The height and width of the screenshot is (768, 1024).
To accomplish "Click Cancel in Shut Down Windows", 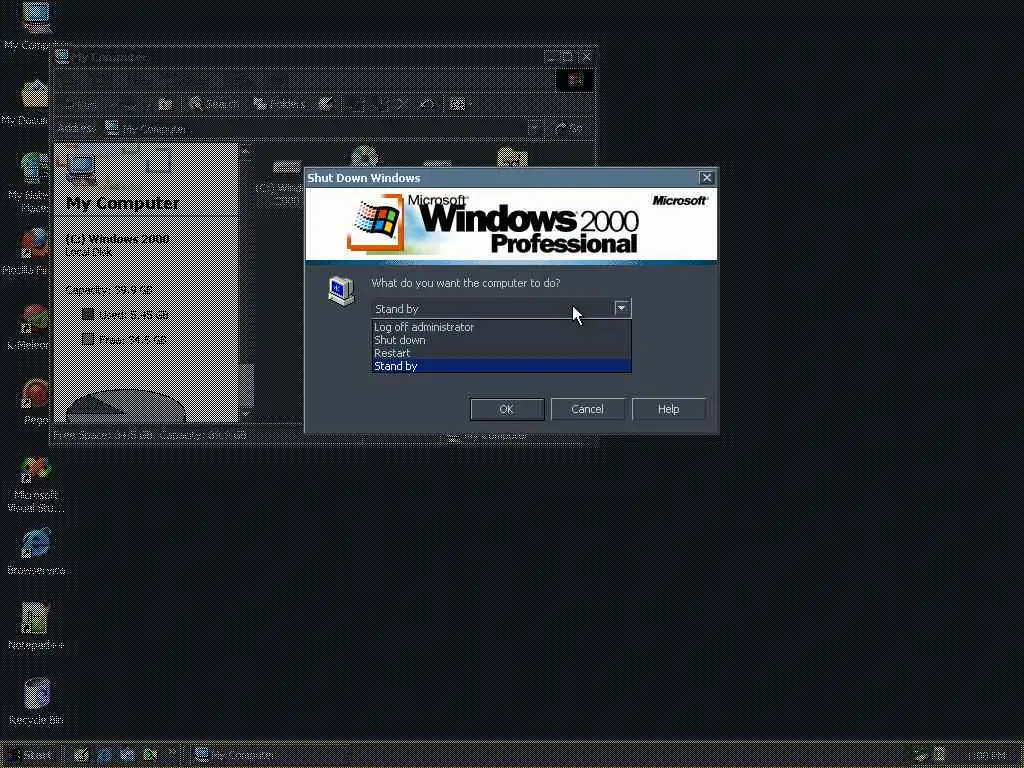I will 588,409.
